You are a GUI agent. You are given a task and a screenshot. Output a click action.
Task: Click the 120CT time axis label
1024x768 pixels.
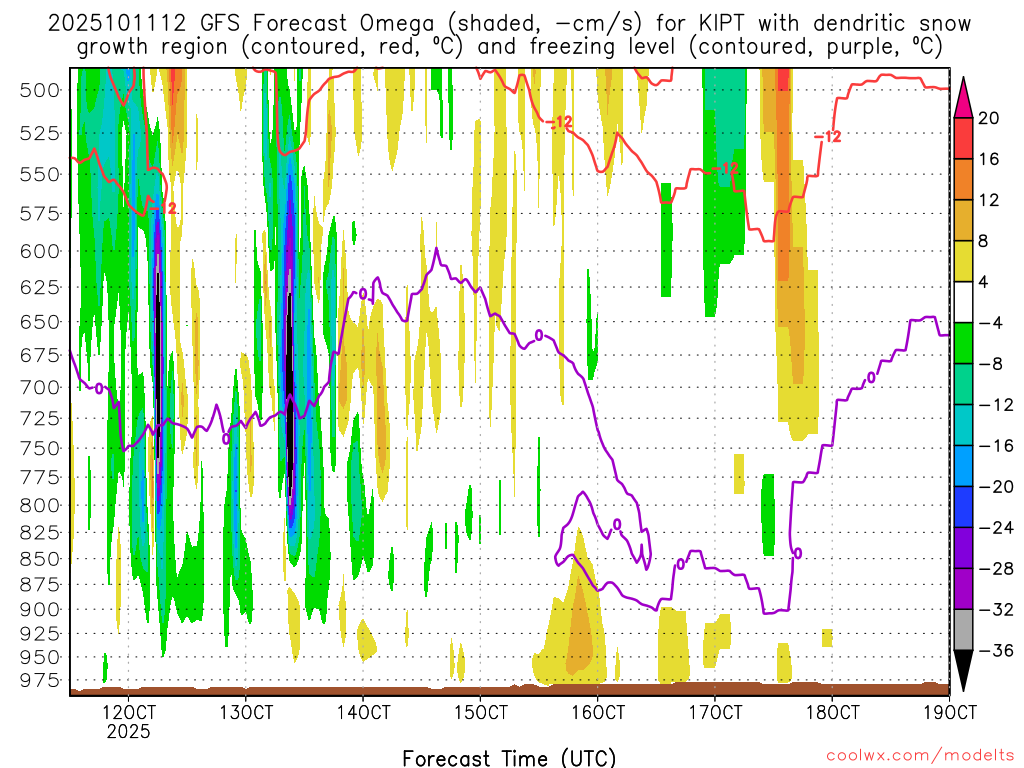[x=128, y=712]
